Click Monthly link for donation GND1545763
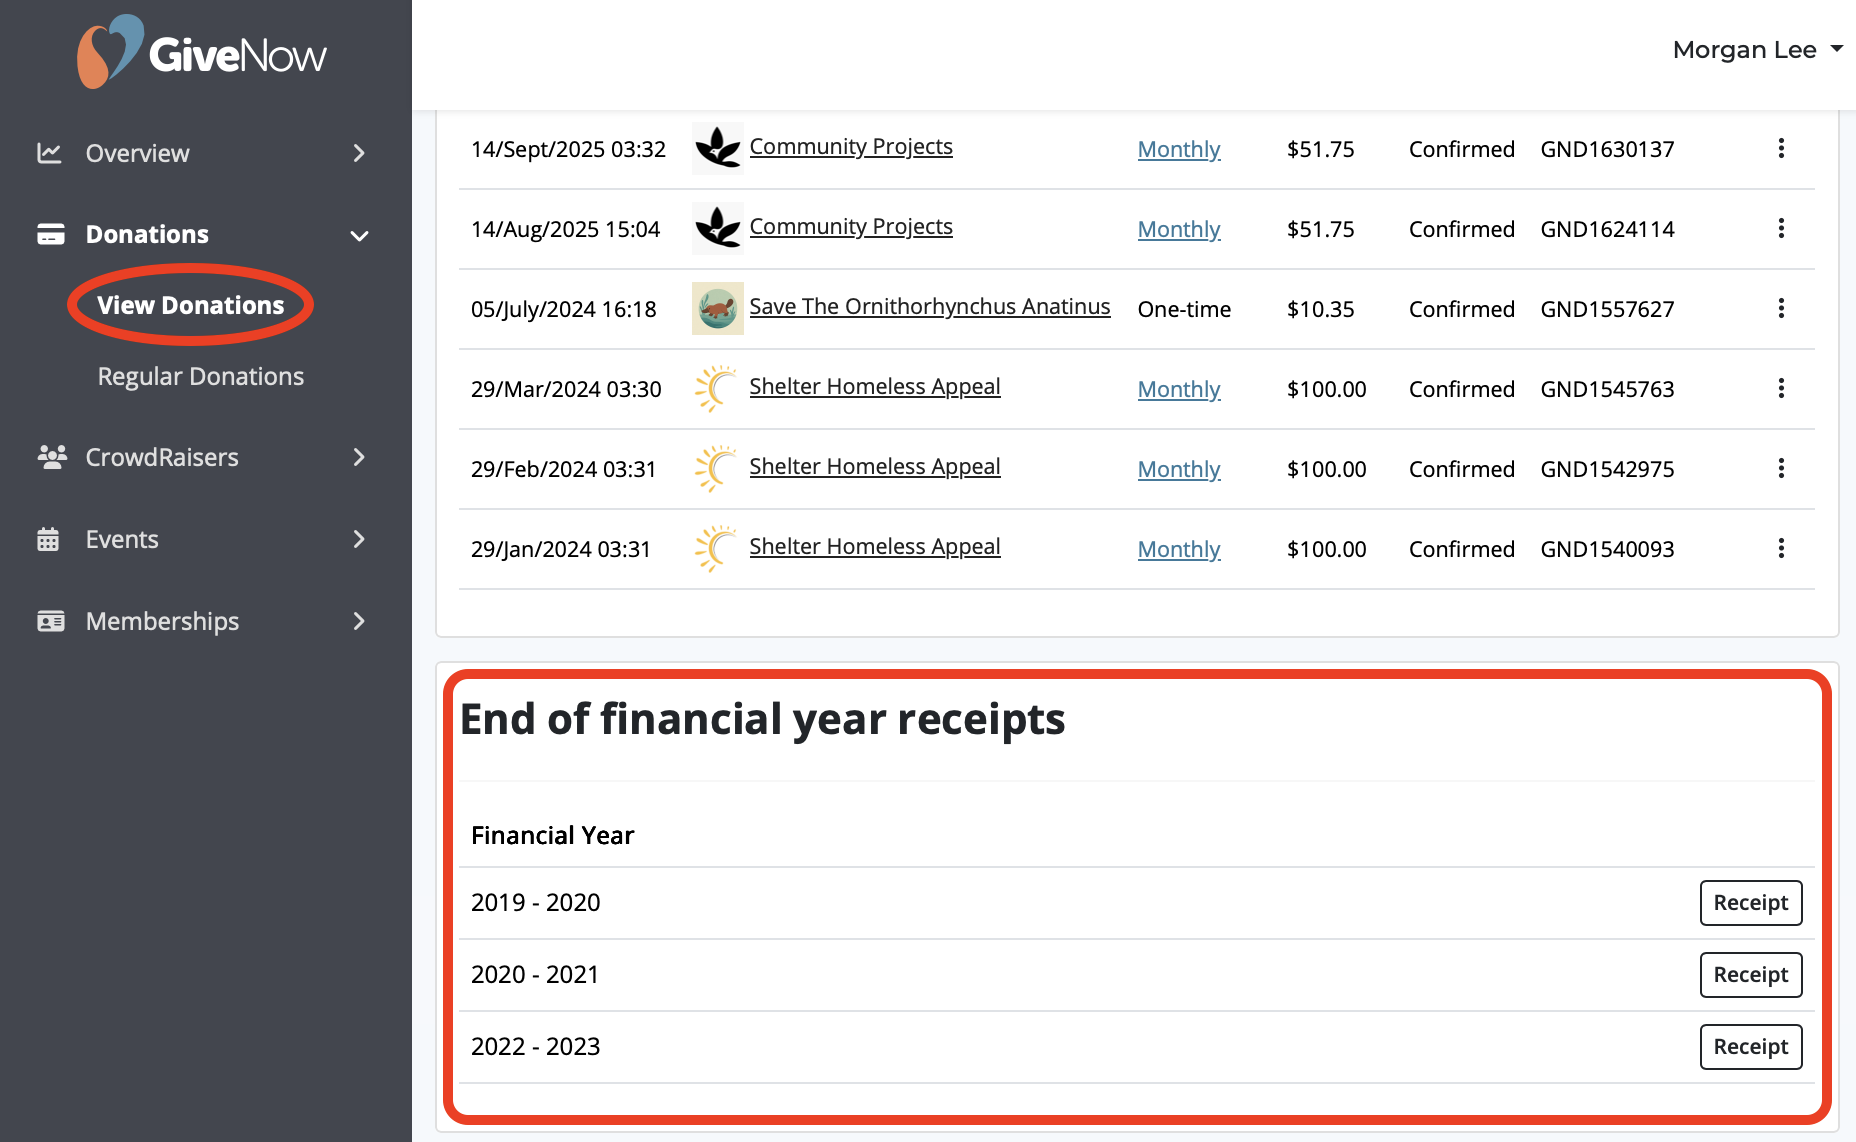Image resolution: width=1856 pixels, height=1142 pixels. point(1179,389)
